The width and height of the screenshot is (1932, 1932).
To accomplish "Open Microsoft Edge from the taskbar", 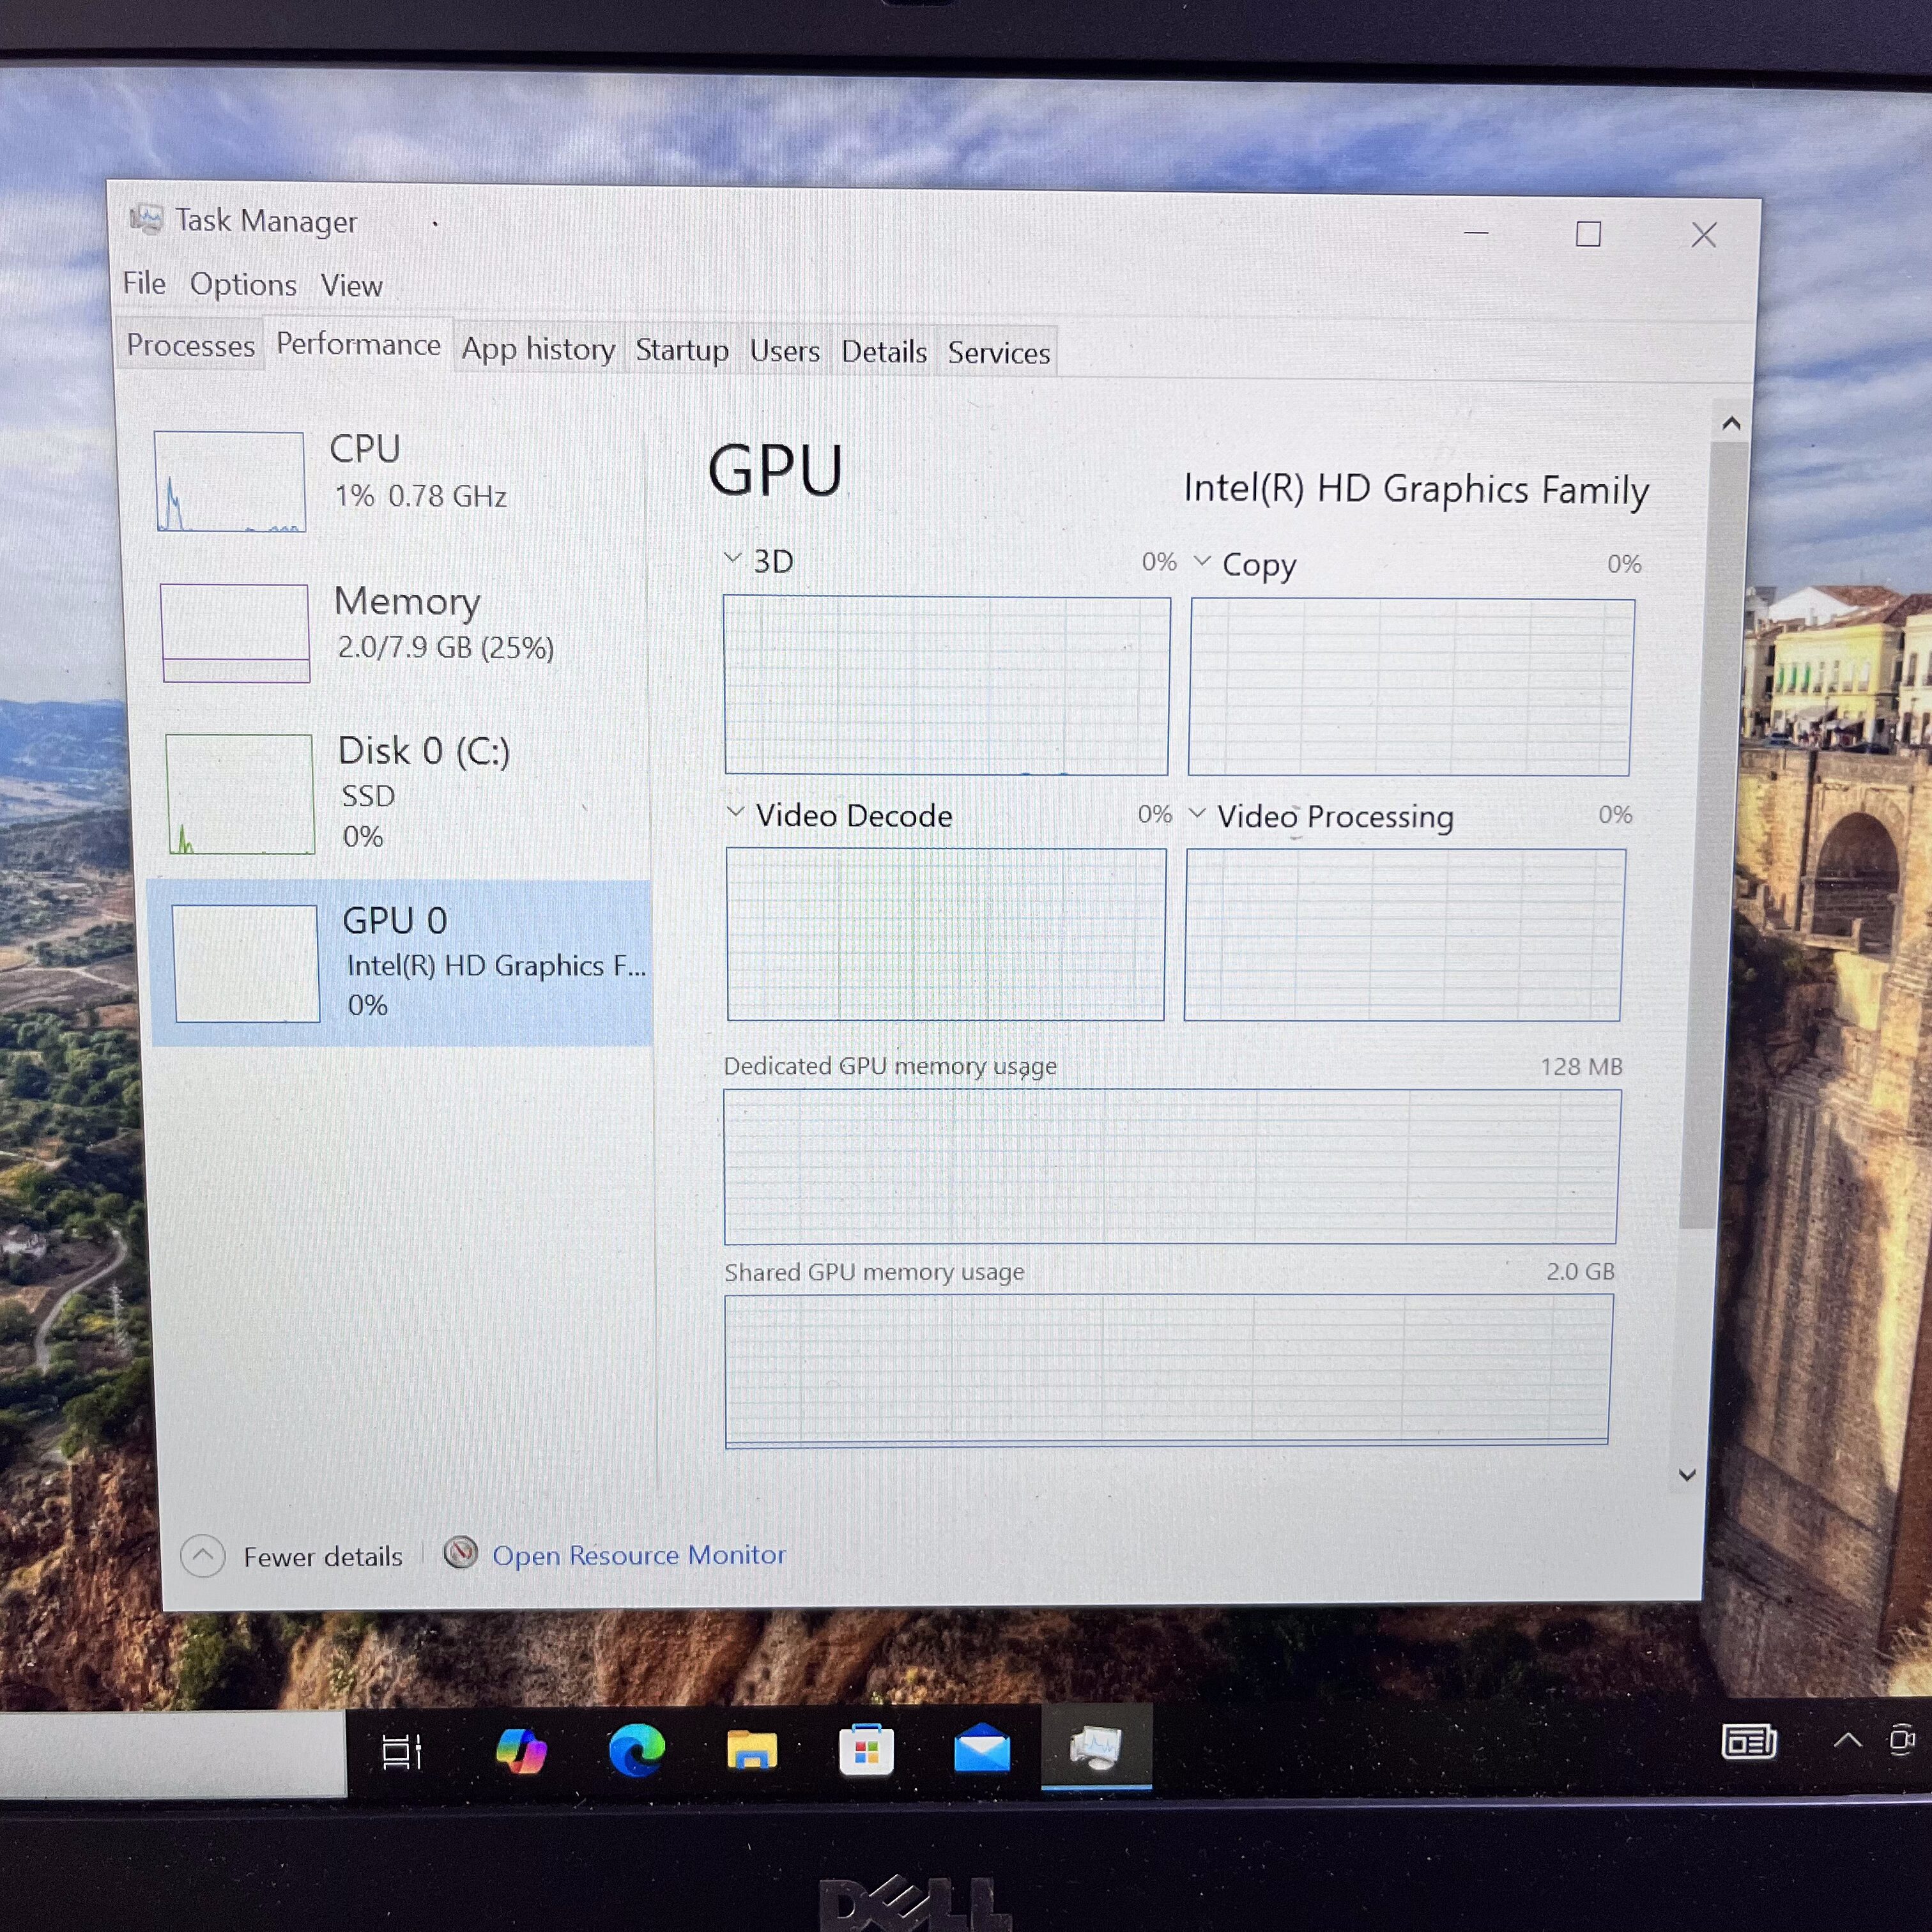I will click(x=637, y=1749).
